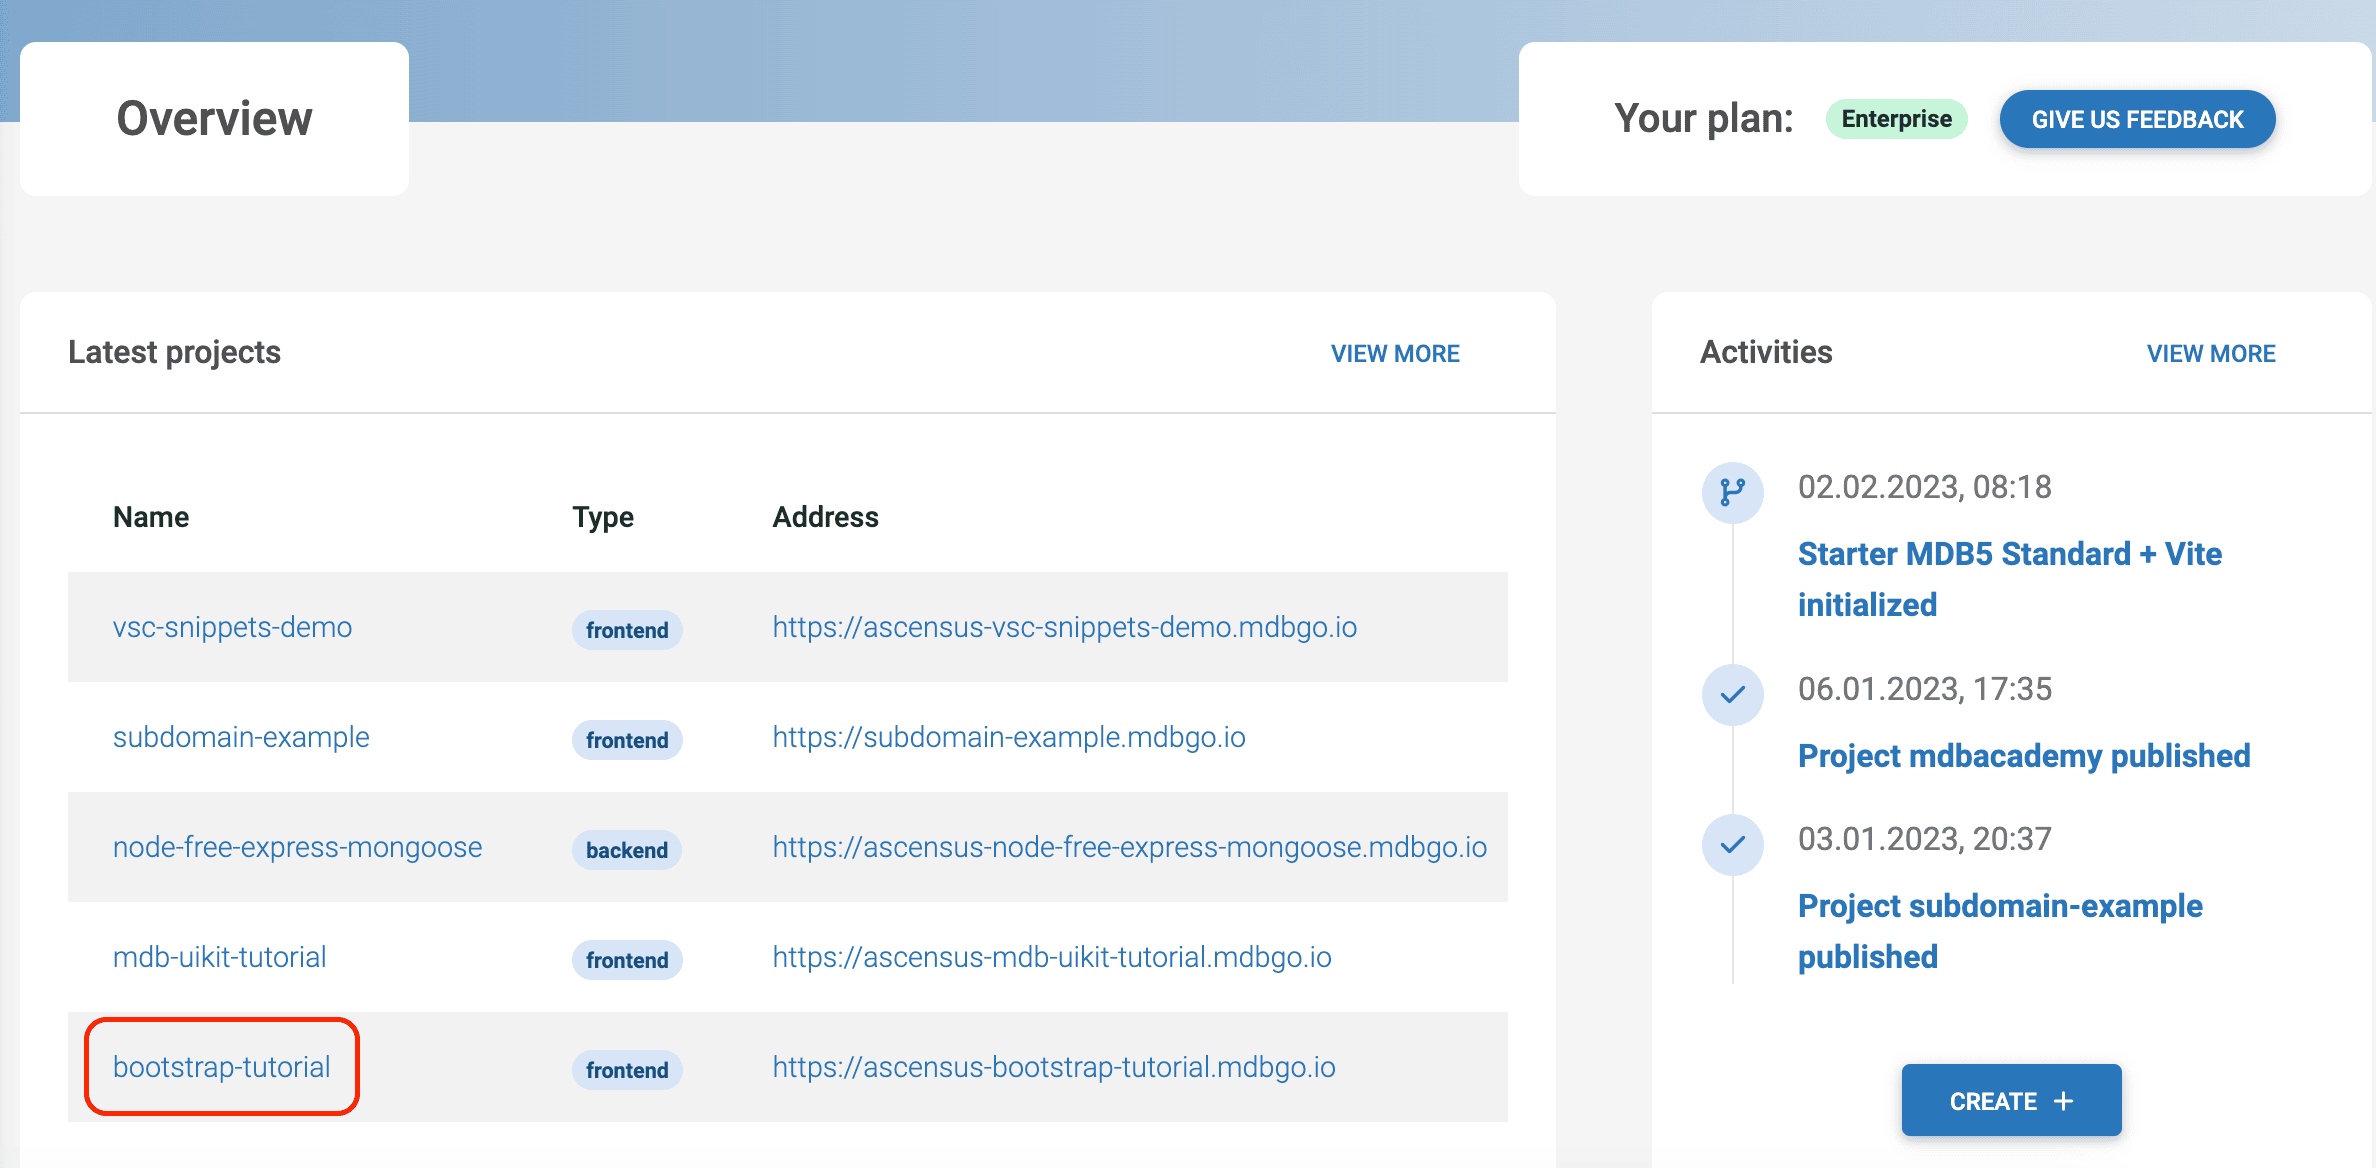Viewport: 2376px width, 1168px height.
Task: Click the checkmark icon beside subdomain-example published
Action: pyautogui.click(x=1732, y=845)
